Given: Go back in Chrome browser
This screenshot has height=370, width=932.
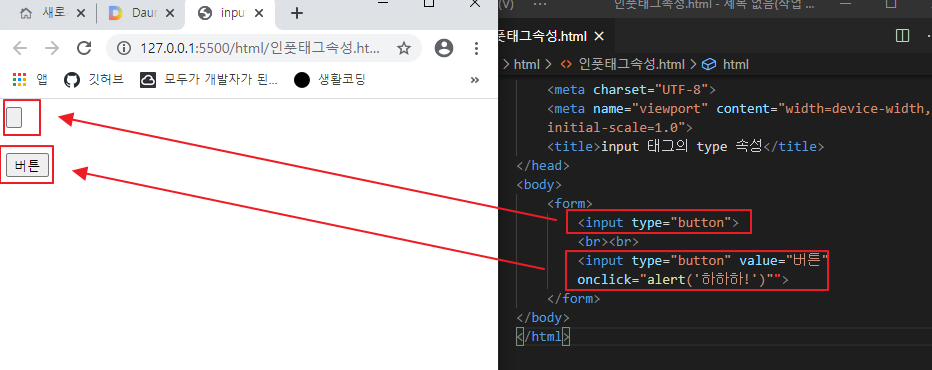Looking at the screenshot, I should coord(20,48).
